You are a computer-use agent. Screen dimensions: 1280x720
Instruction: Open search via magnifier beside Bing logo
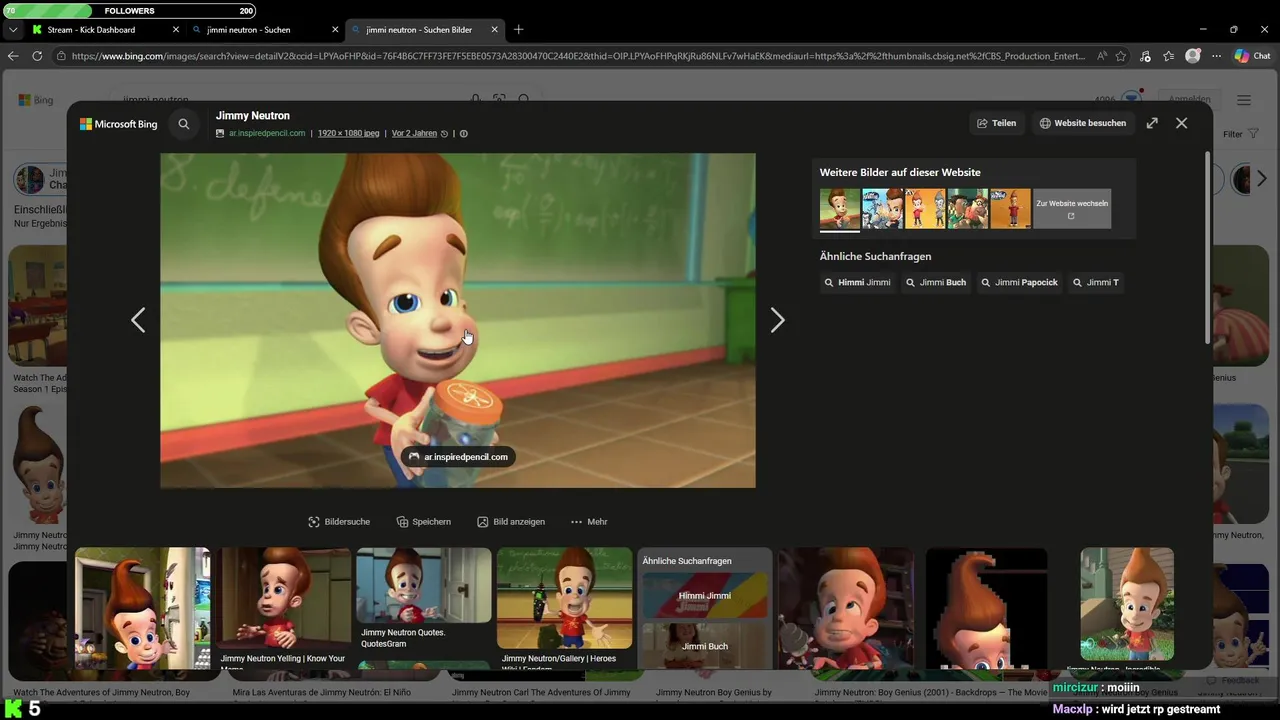tap(184, 124)
